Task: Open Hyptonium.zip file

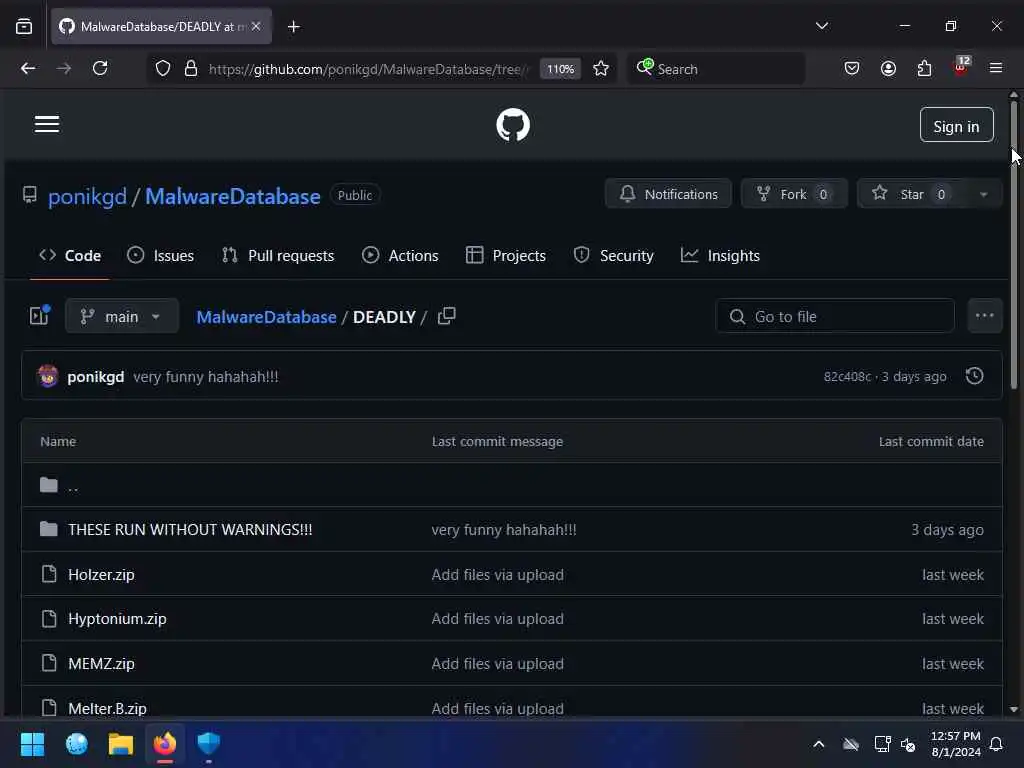Action: click(117, 618)
